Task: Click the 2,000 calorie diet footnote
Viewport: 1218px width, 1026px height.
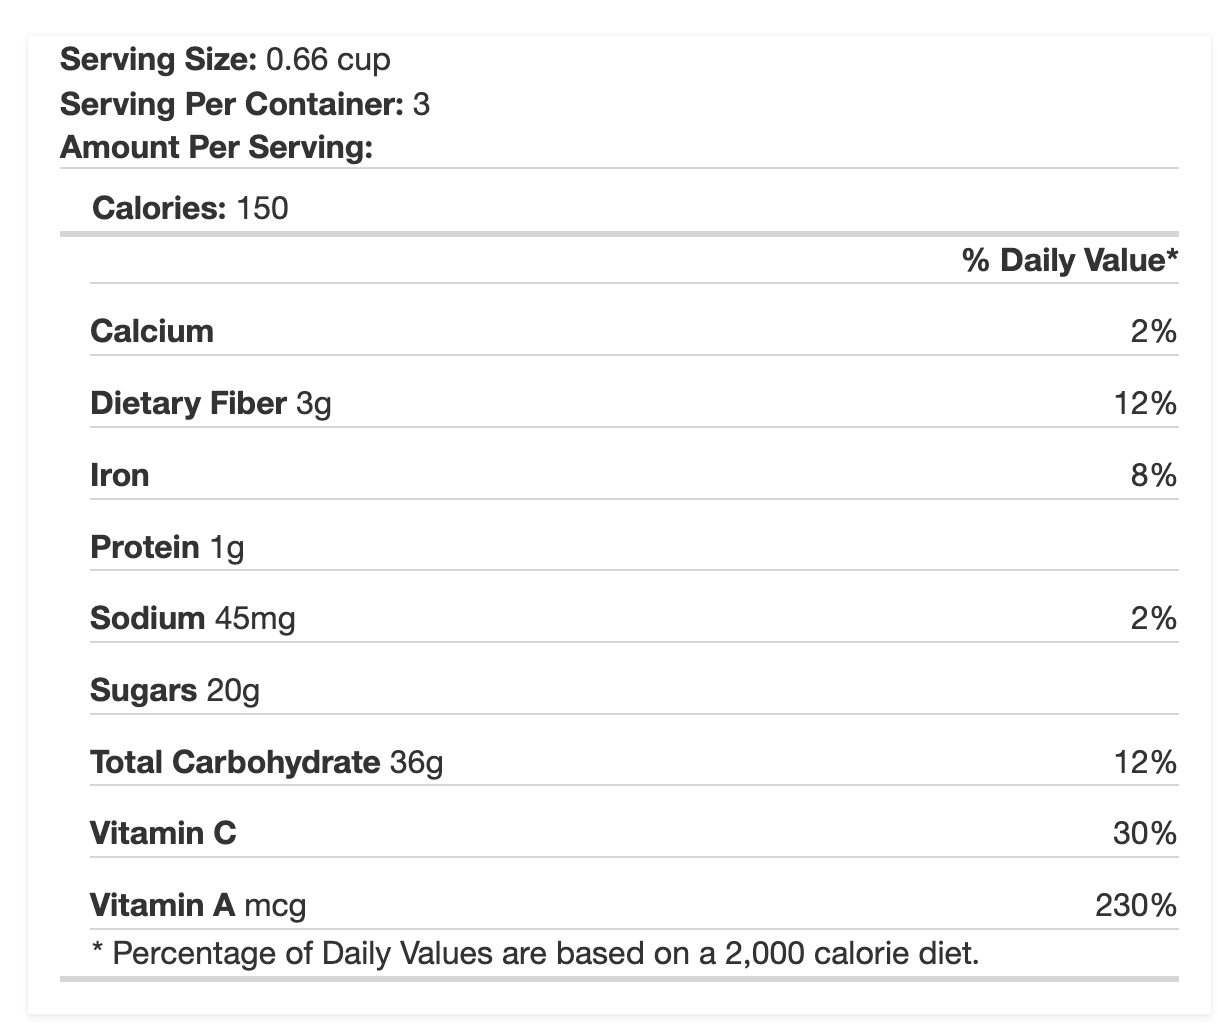Action: coord(535,953)
